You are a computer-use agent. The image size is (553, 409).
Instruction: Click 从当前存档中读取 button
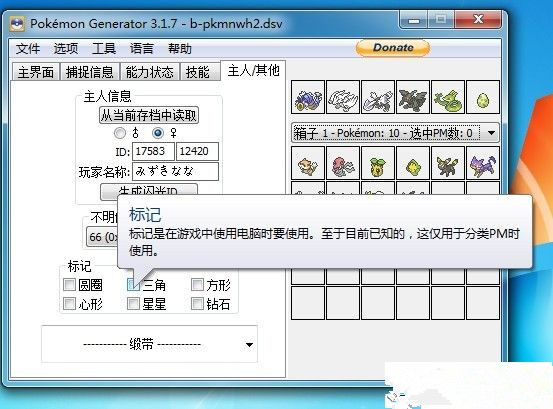pyautogui.click(x=149, y=115)
